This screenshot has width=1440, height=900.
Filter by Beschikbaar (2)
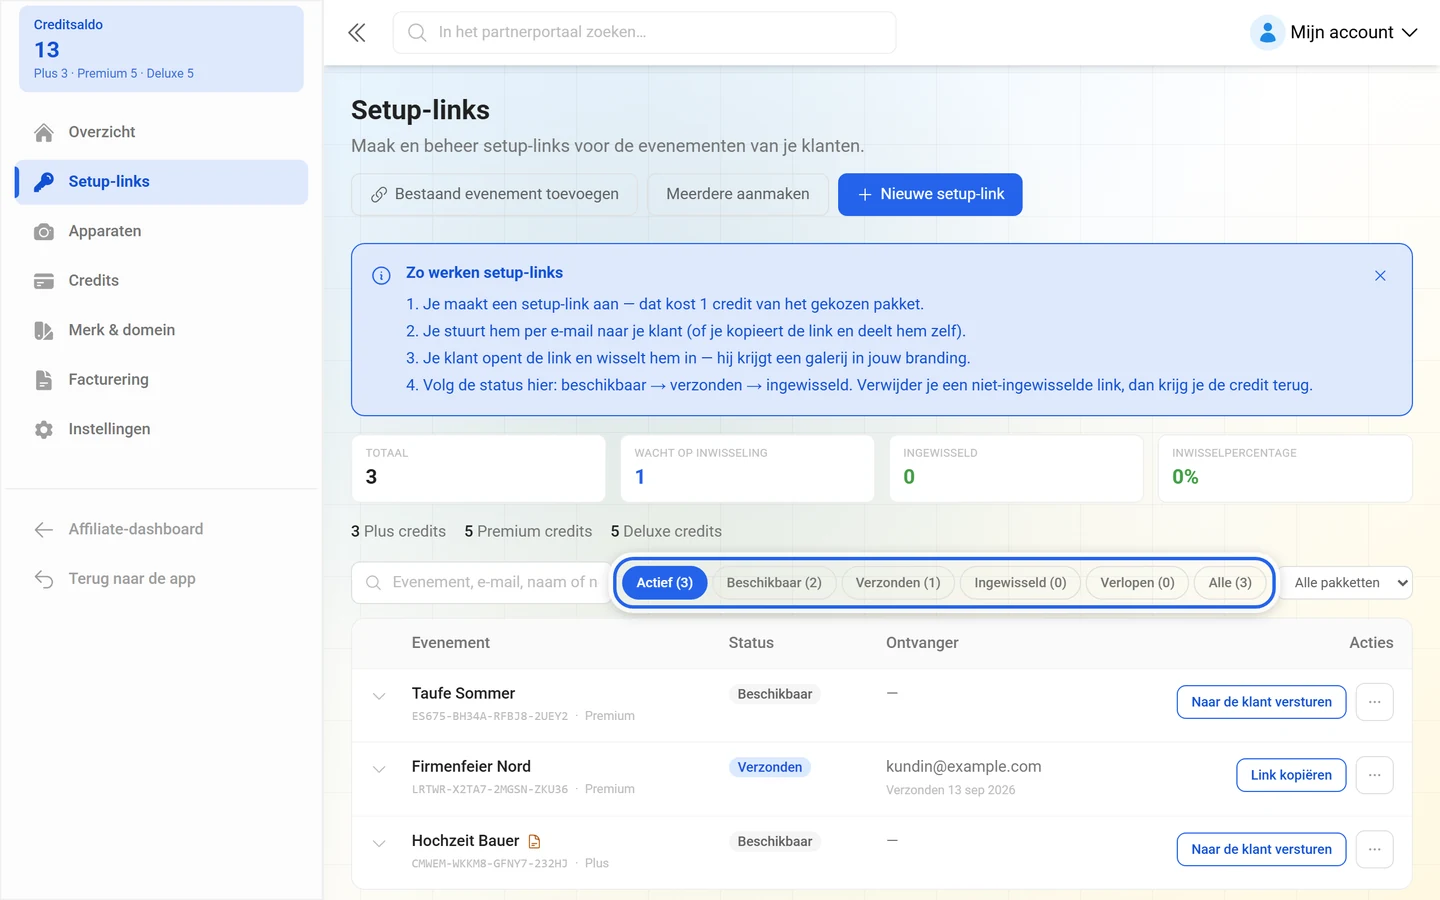click(x=774, y=583)
